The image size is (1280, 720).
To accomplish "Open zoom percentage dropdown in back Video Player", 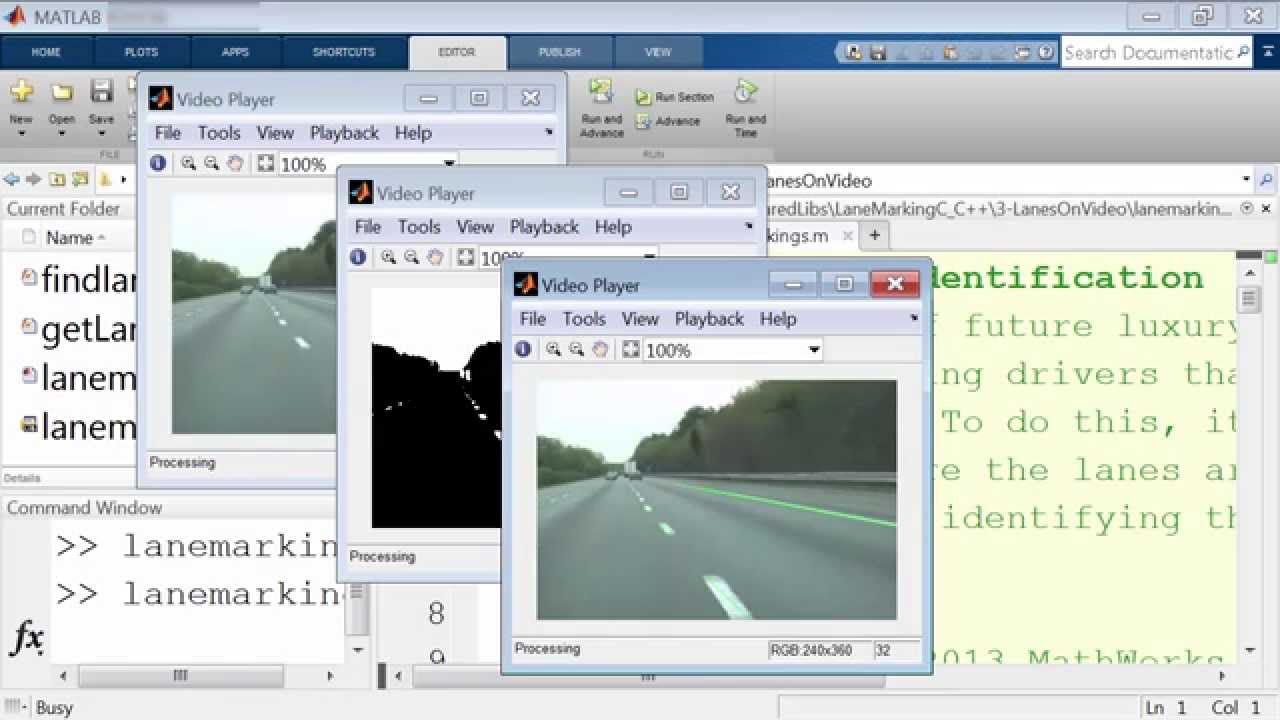I will pos(450,162).
